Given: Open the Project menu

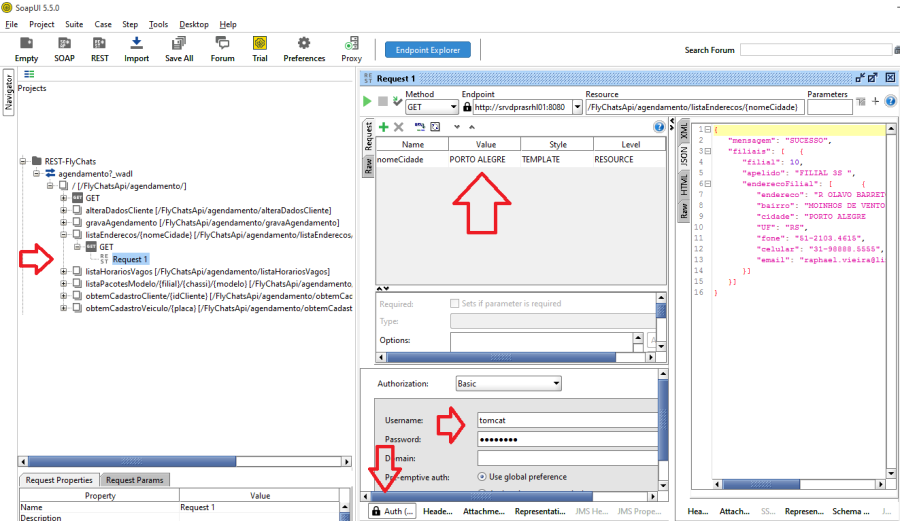Looking at the screenshot, I should pos(41,24).
